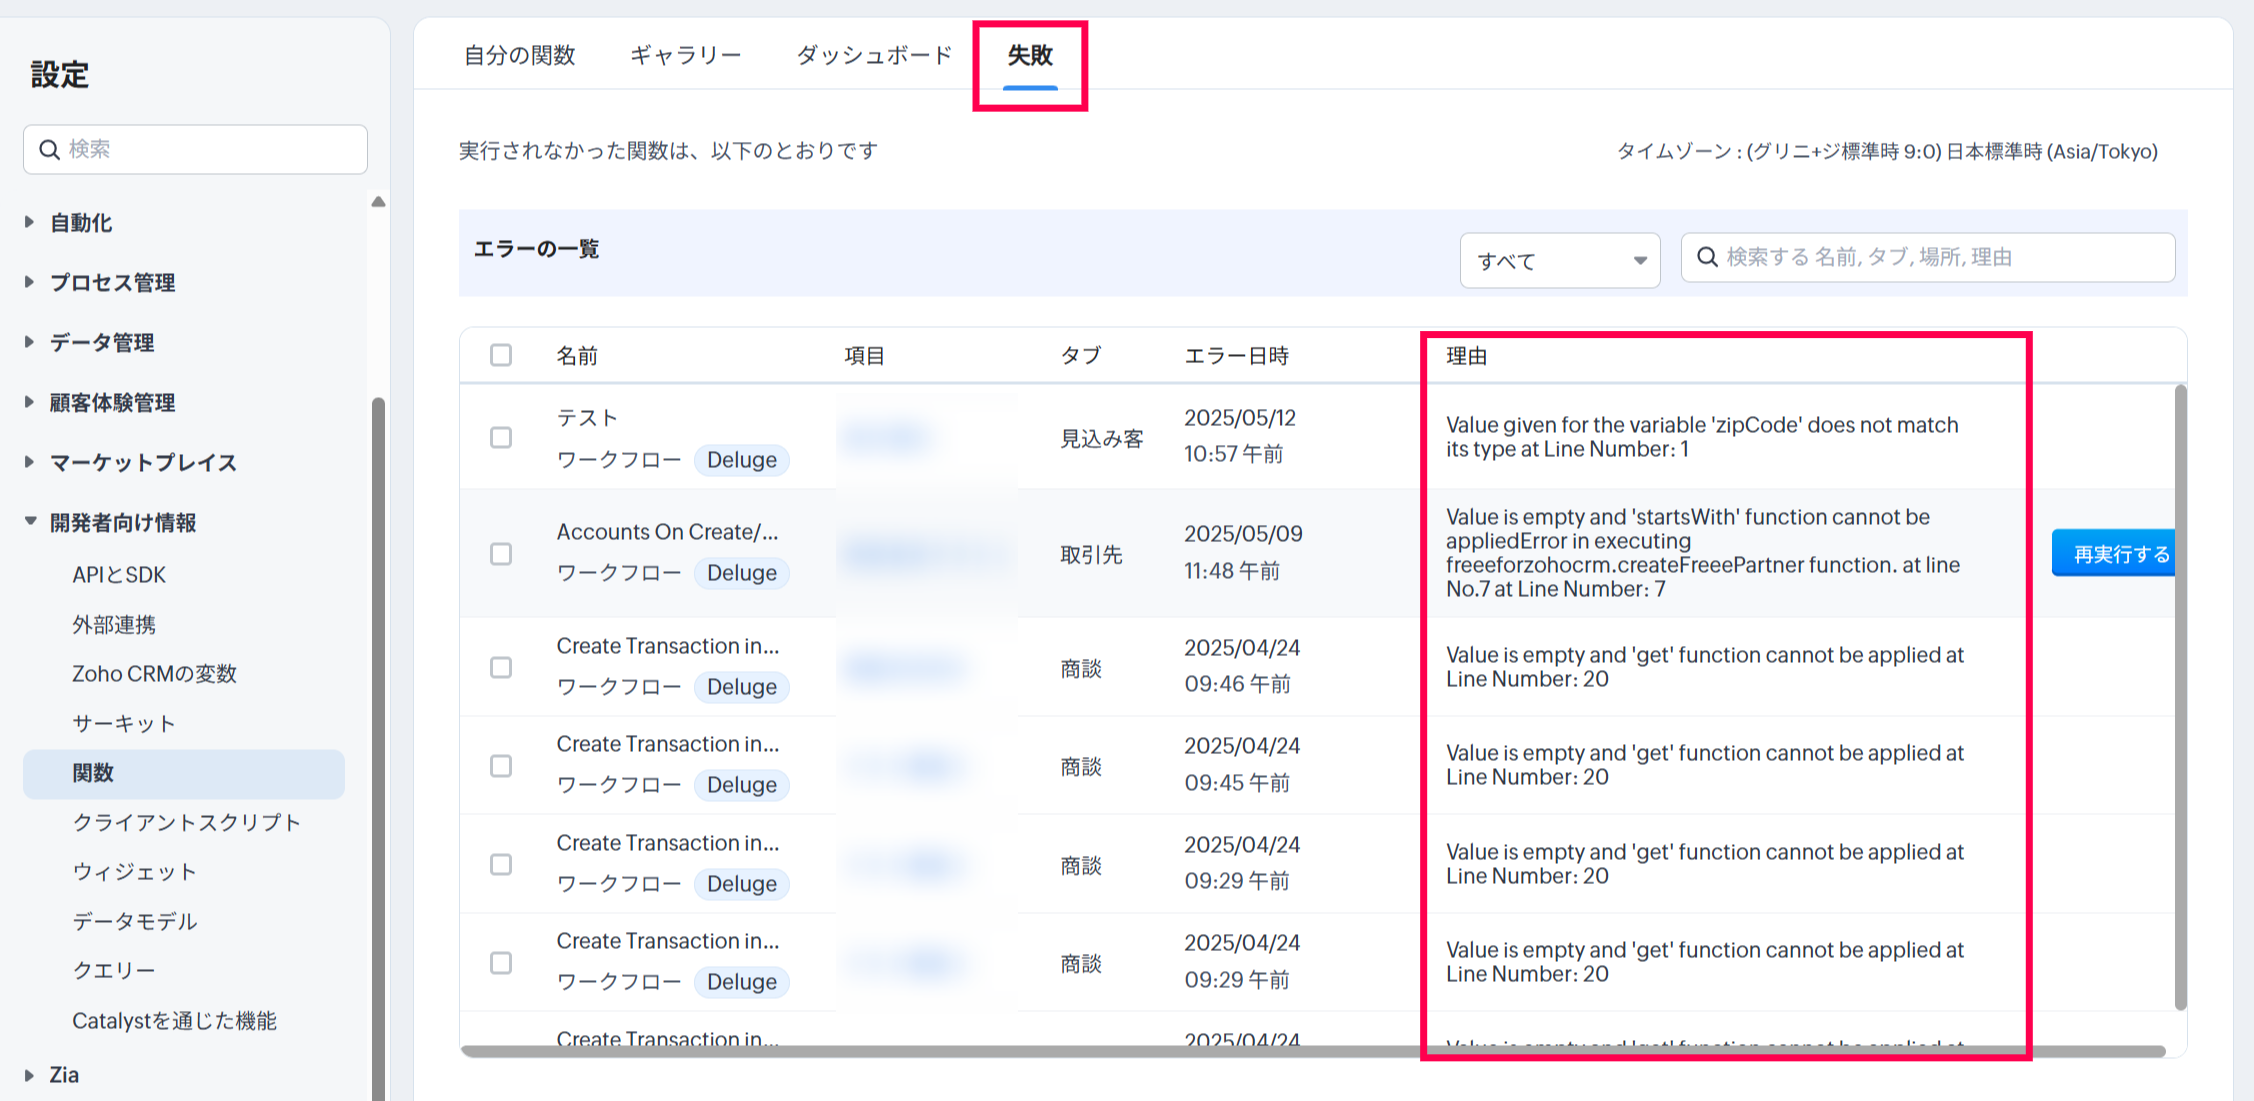Open クライアントスクリプト in sidebar
Viewport: 2254px width, 1101px height.
186,822
